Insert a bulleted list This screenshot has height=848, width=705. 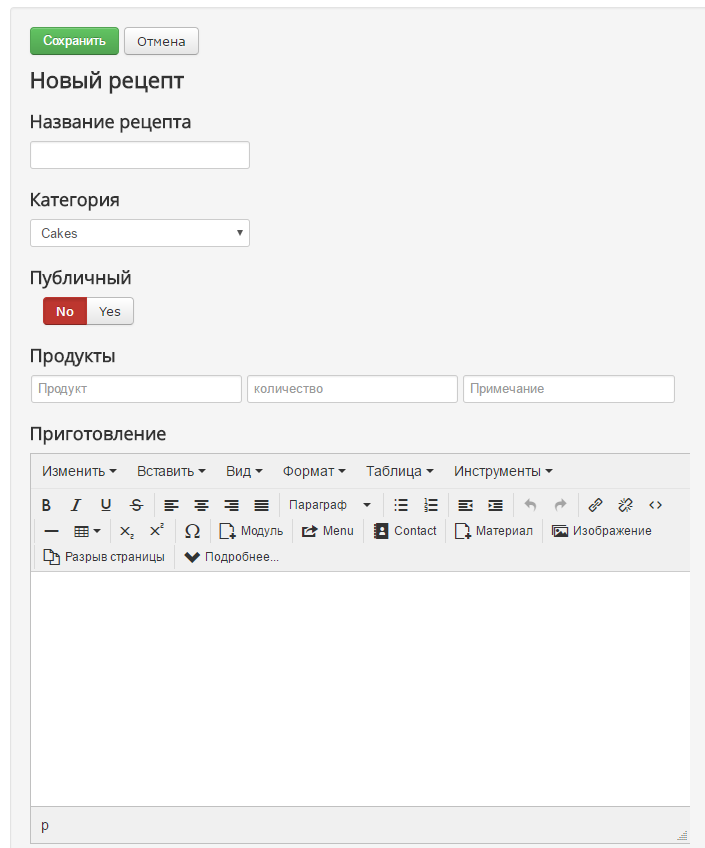tap(401, 505)
